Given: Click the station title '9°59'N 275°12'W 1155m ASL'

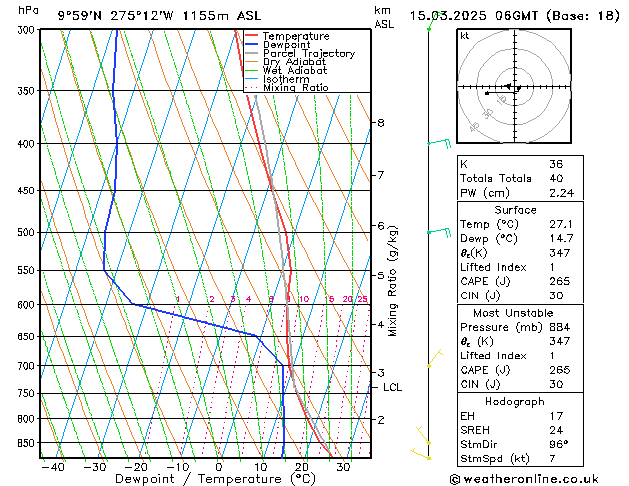Looking at the screenshot, I should (x=159, y=16).
